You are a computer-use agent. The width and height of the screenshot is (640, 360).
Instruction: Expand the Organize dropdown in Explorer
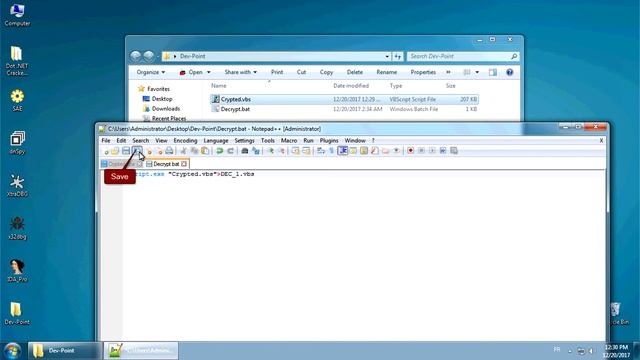[x=151, y=72]
